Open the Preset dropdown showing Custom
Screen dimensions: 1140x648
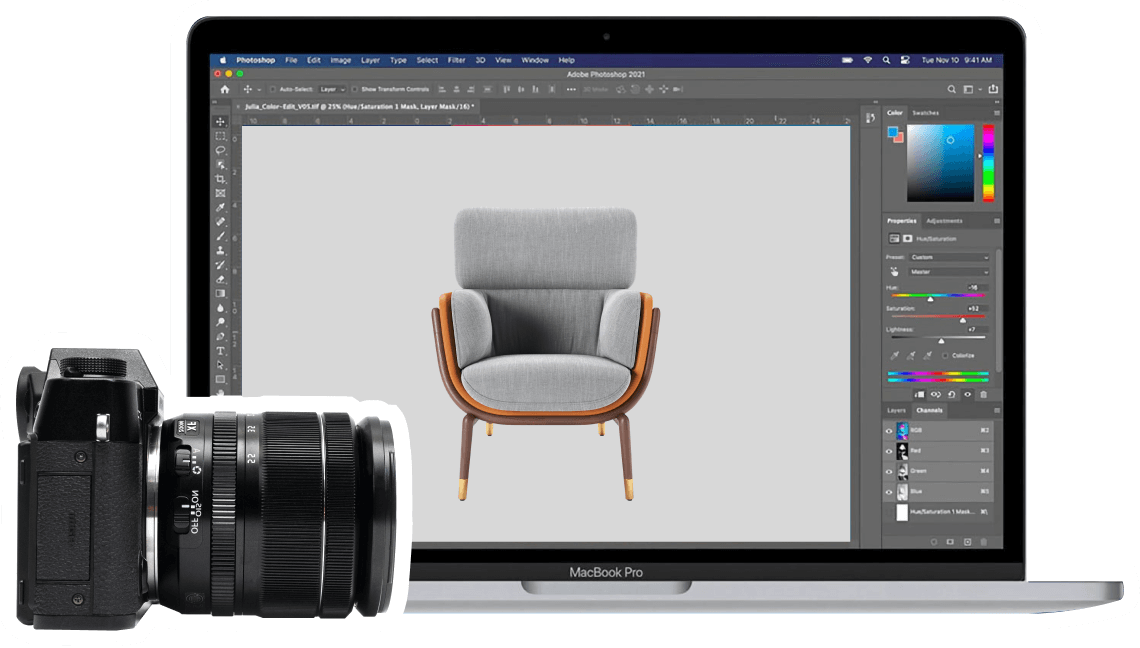[950, 257]
